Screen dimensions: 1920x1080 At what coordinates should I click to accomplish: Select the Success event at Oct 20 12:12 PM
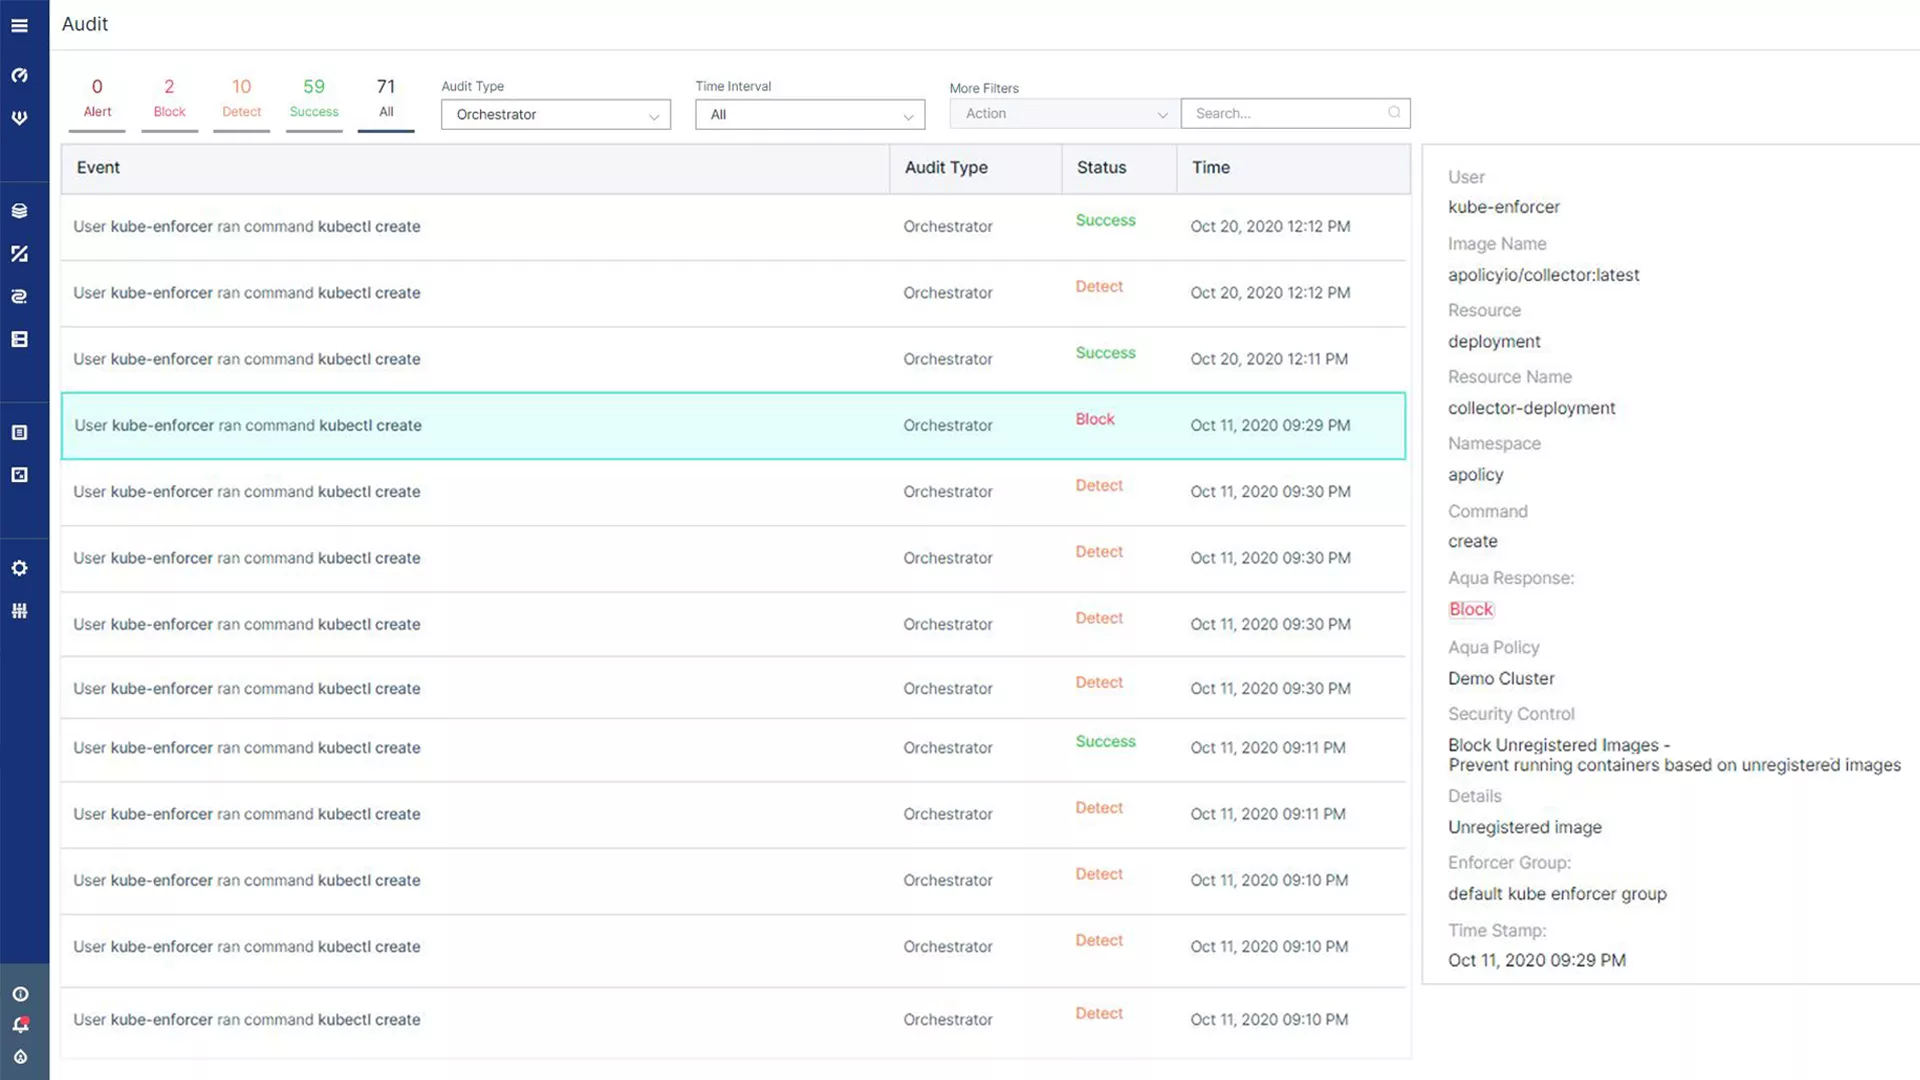coord(734,227)
